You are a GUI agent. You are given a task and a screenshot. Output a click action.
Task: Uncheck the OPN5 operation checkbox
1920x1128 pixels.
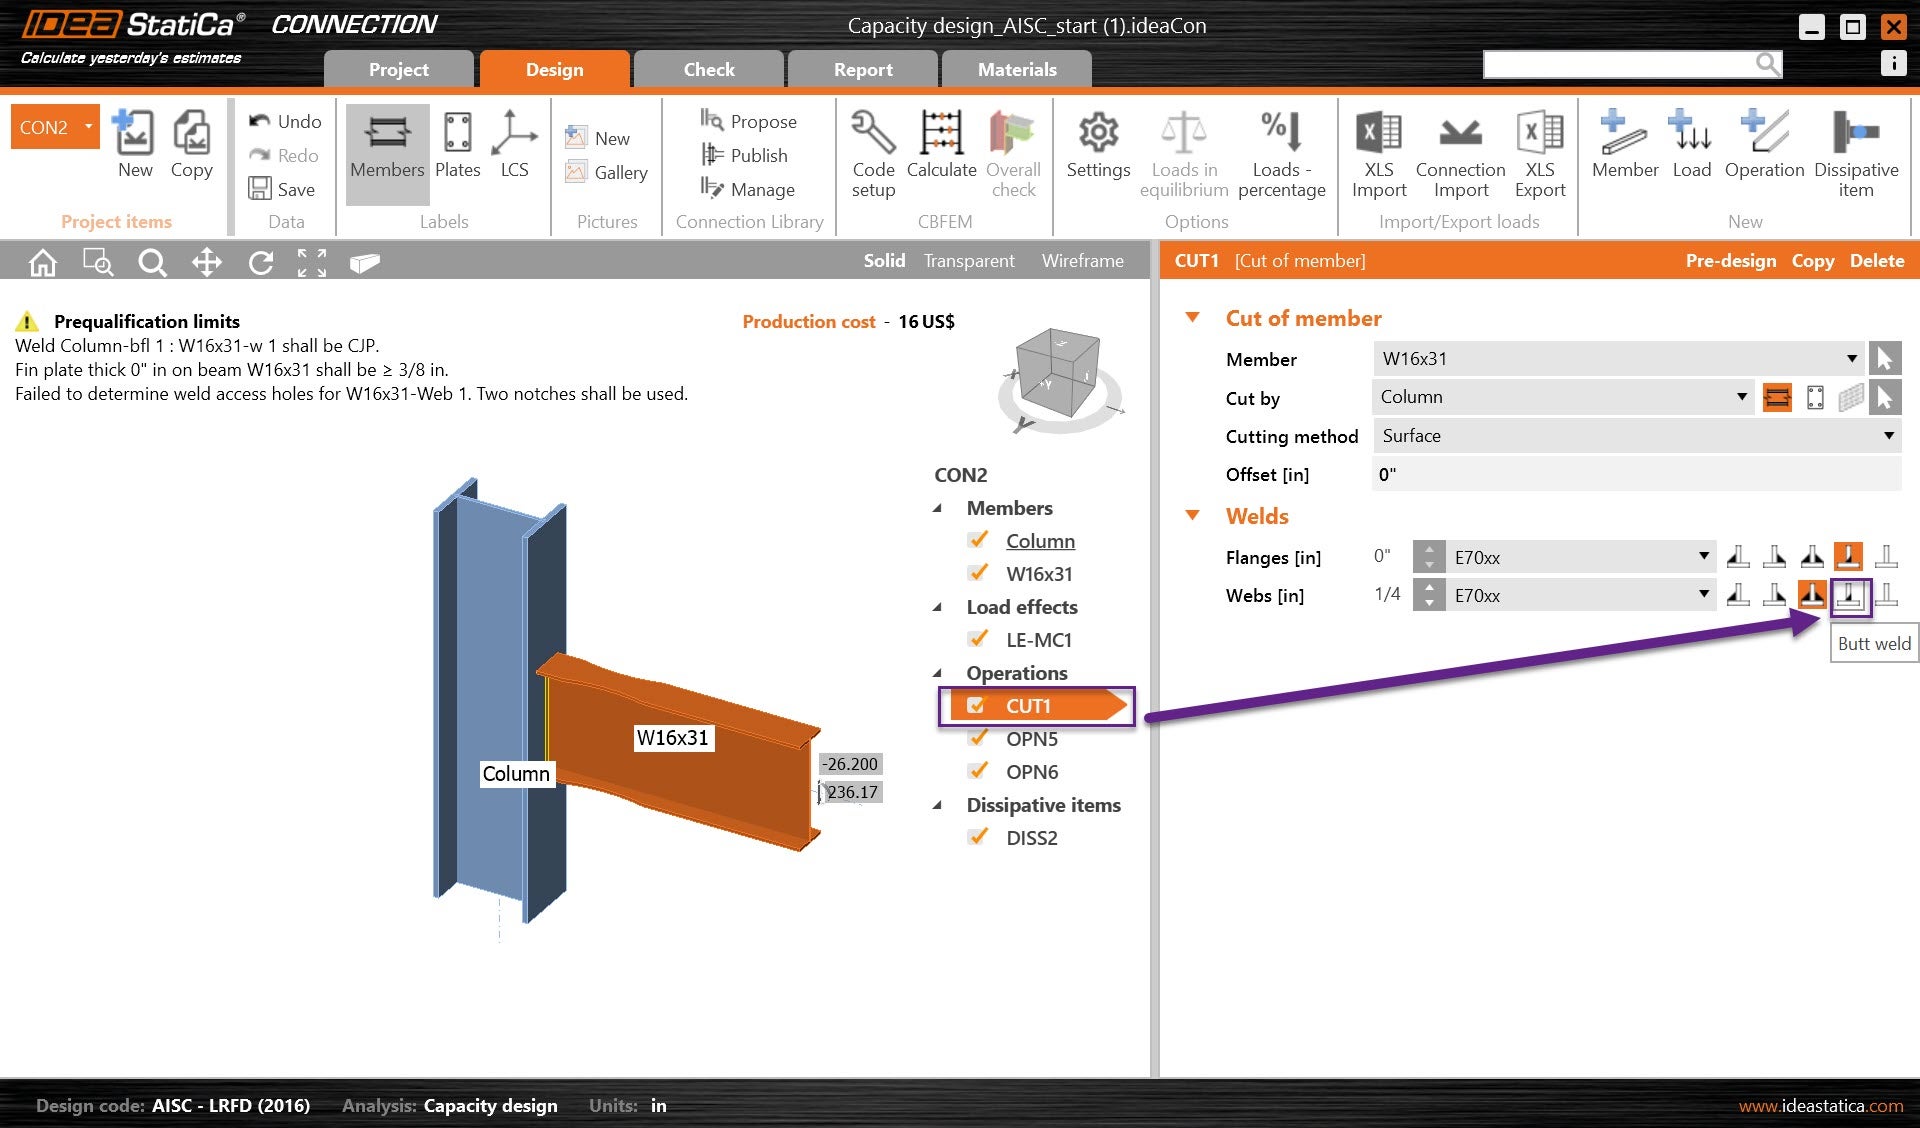pos(978,739)
